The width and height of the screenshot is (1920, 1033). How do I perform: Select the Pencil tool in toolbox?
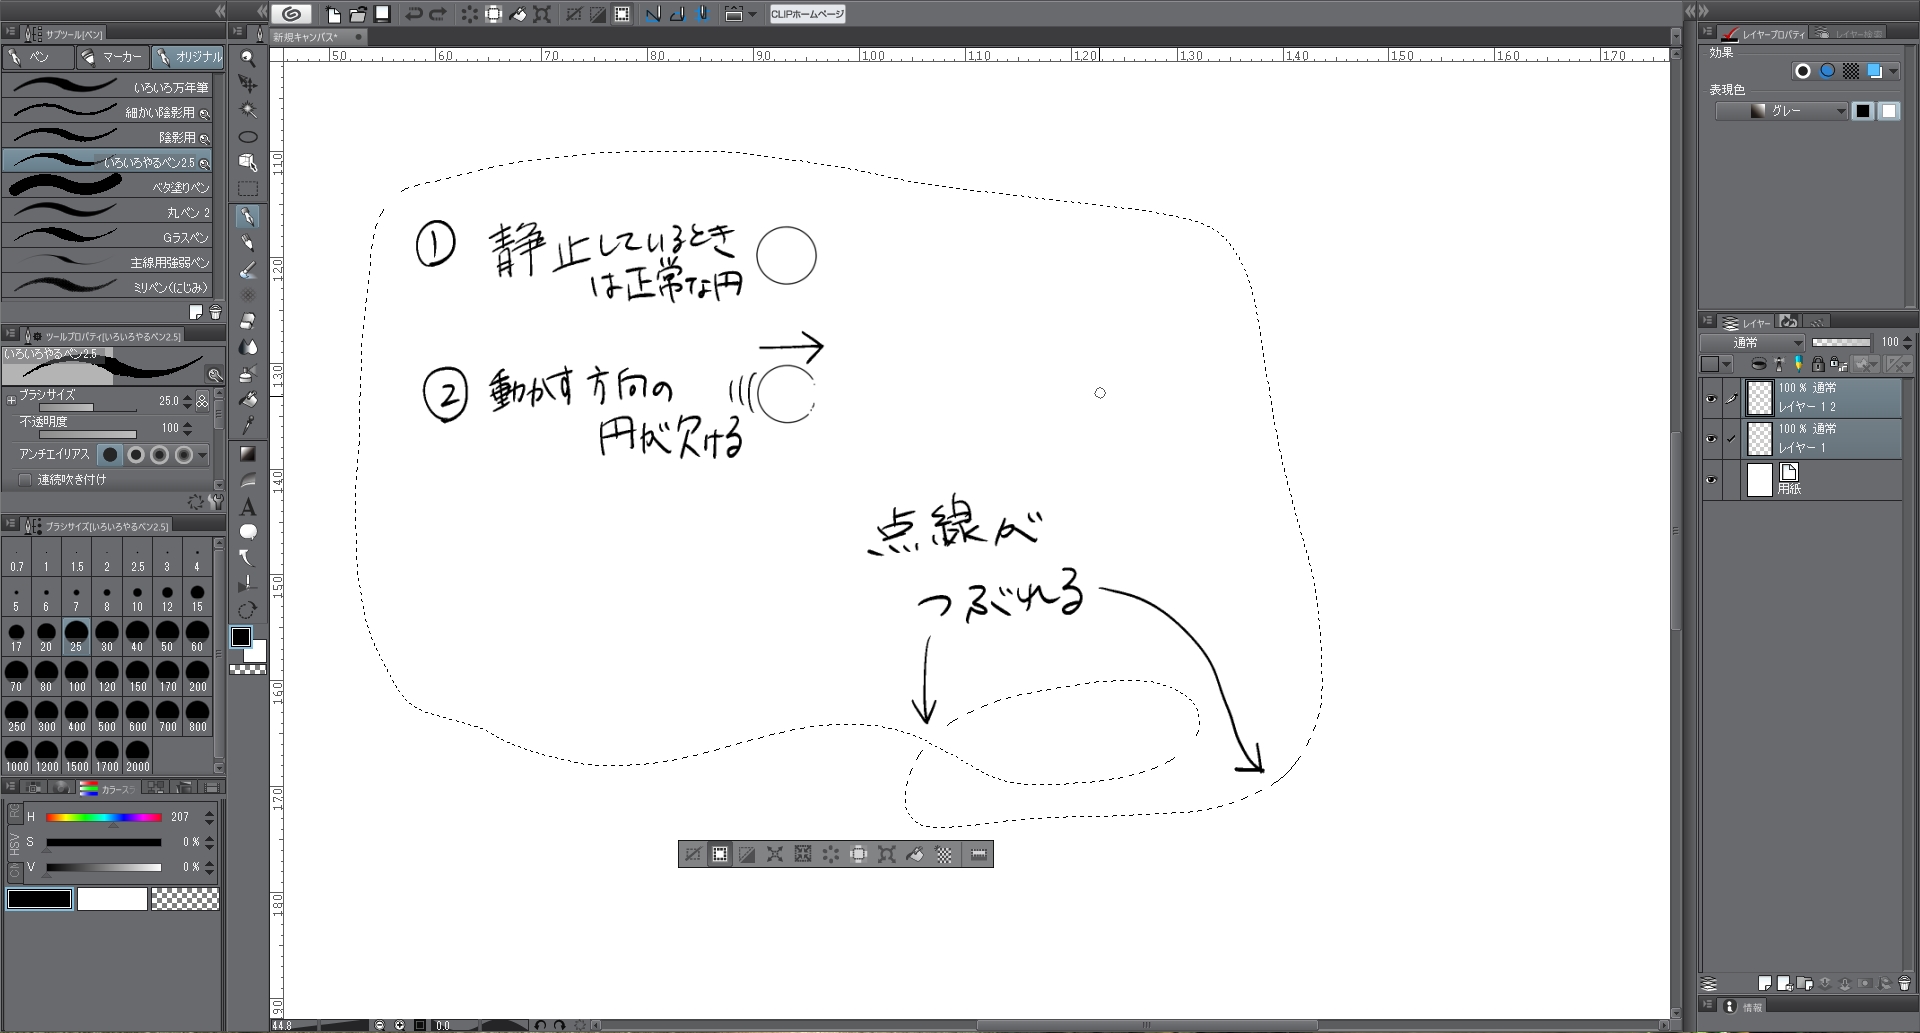(x=248, y=242)
